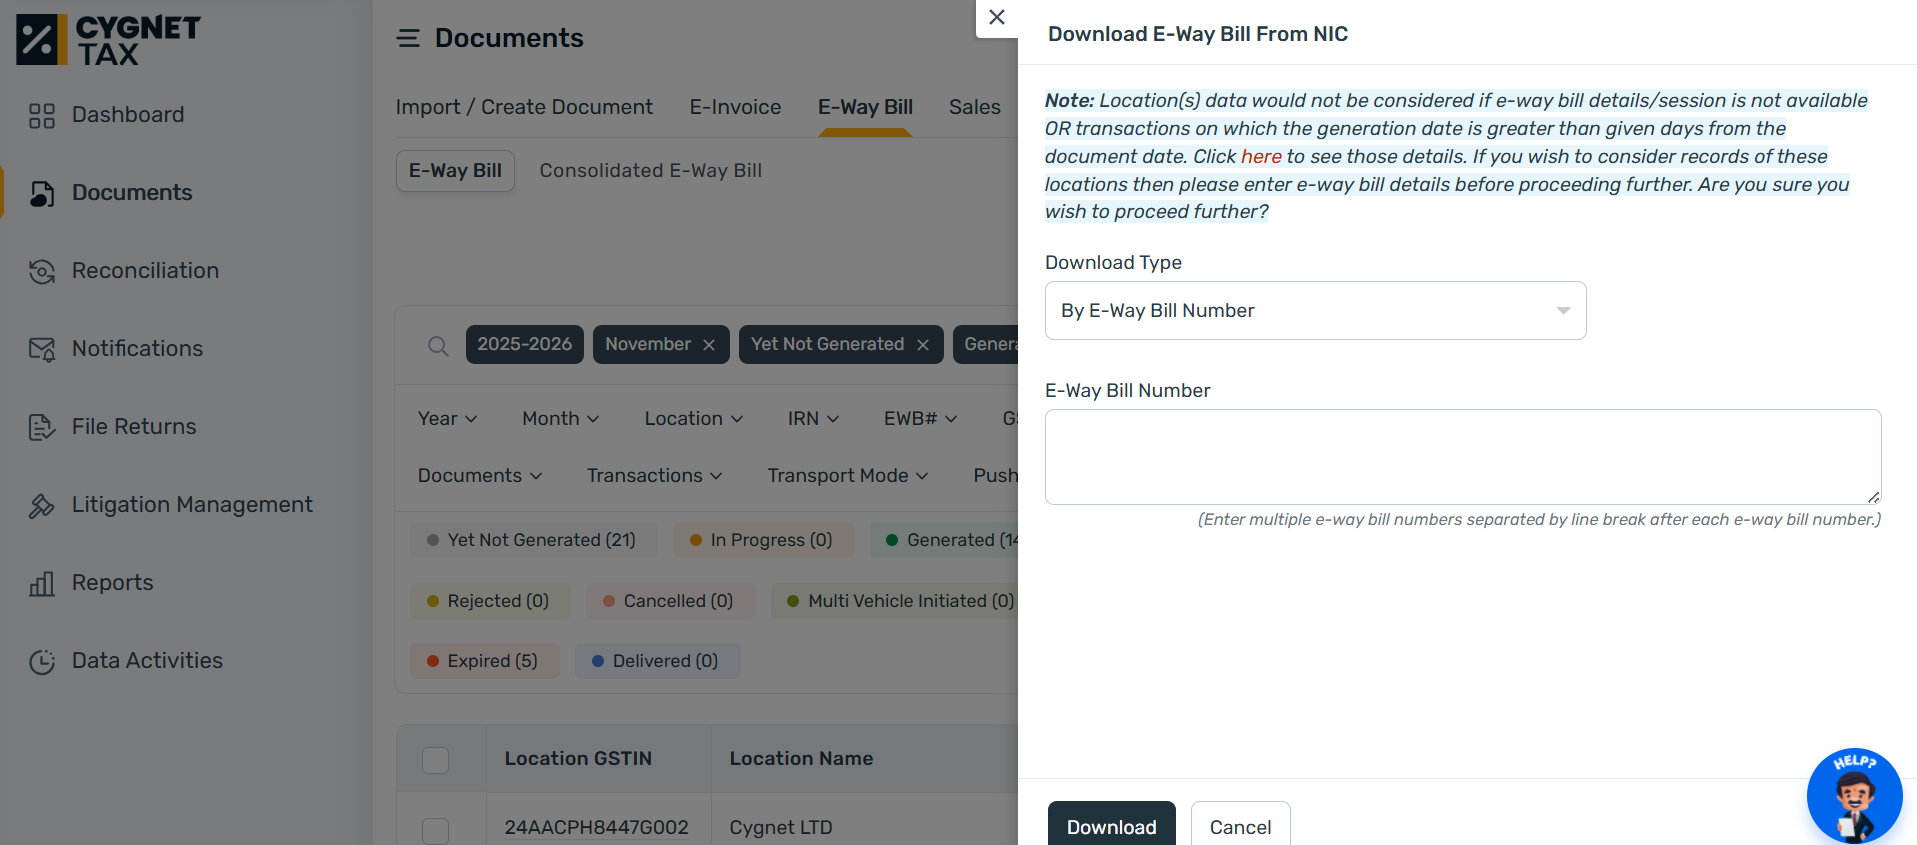Remove the November filter chip

coord(709,345)
